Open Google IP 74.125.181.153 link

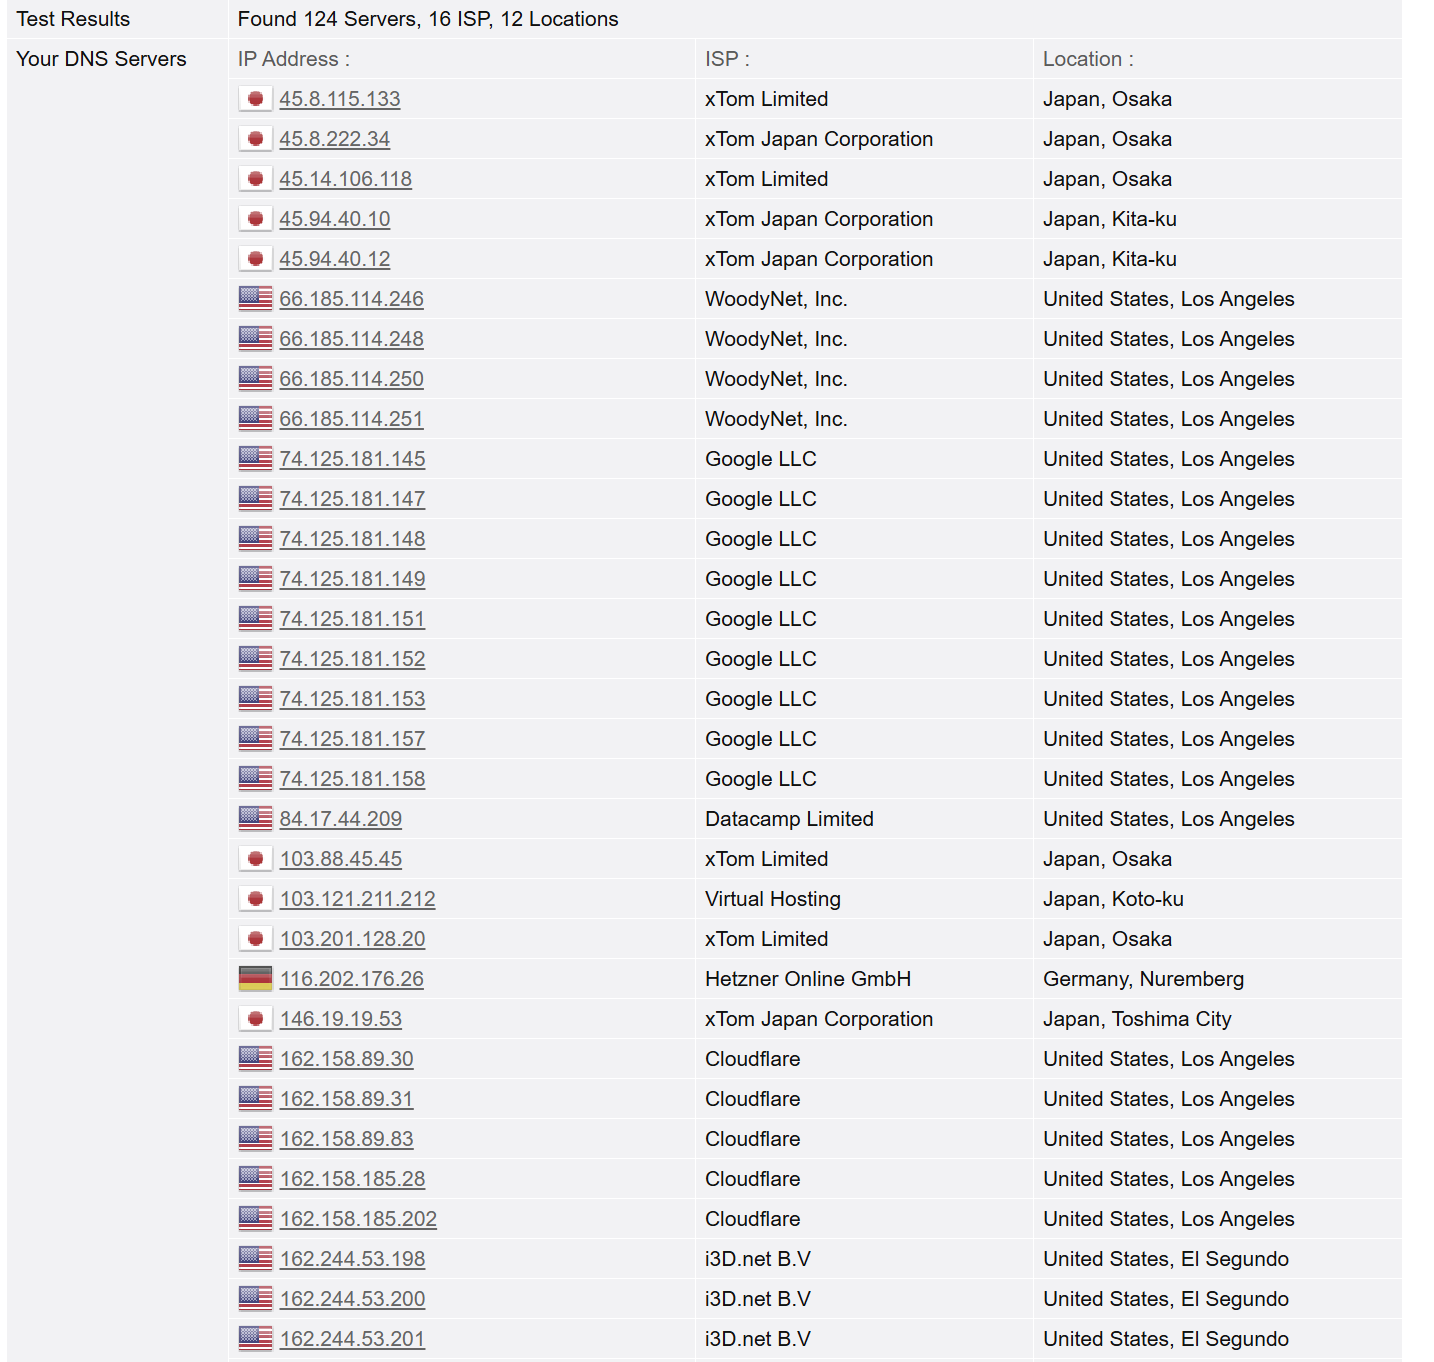click(352, 699)
